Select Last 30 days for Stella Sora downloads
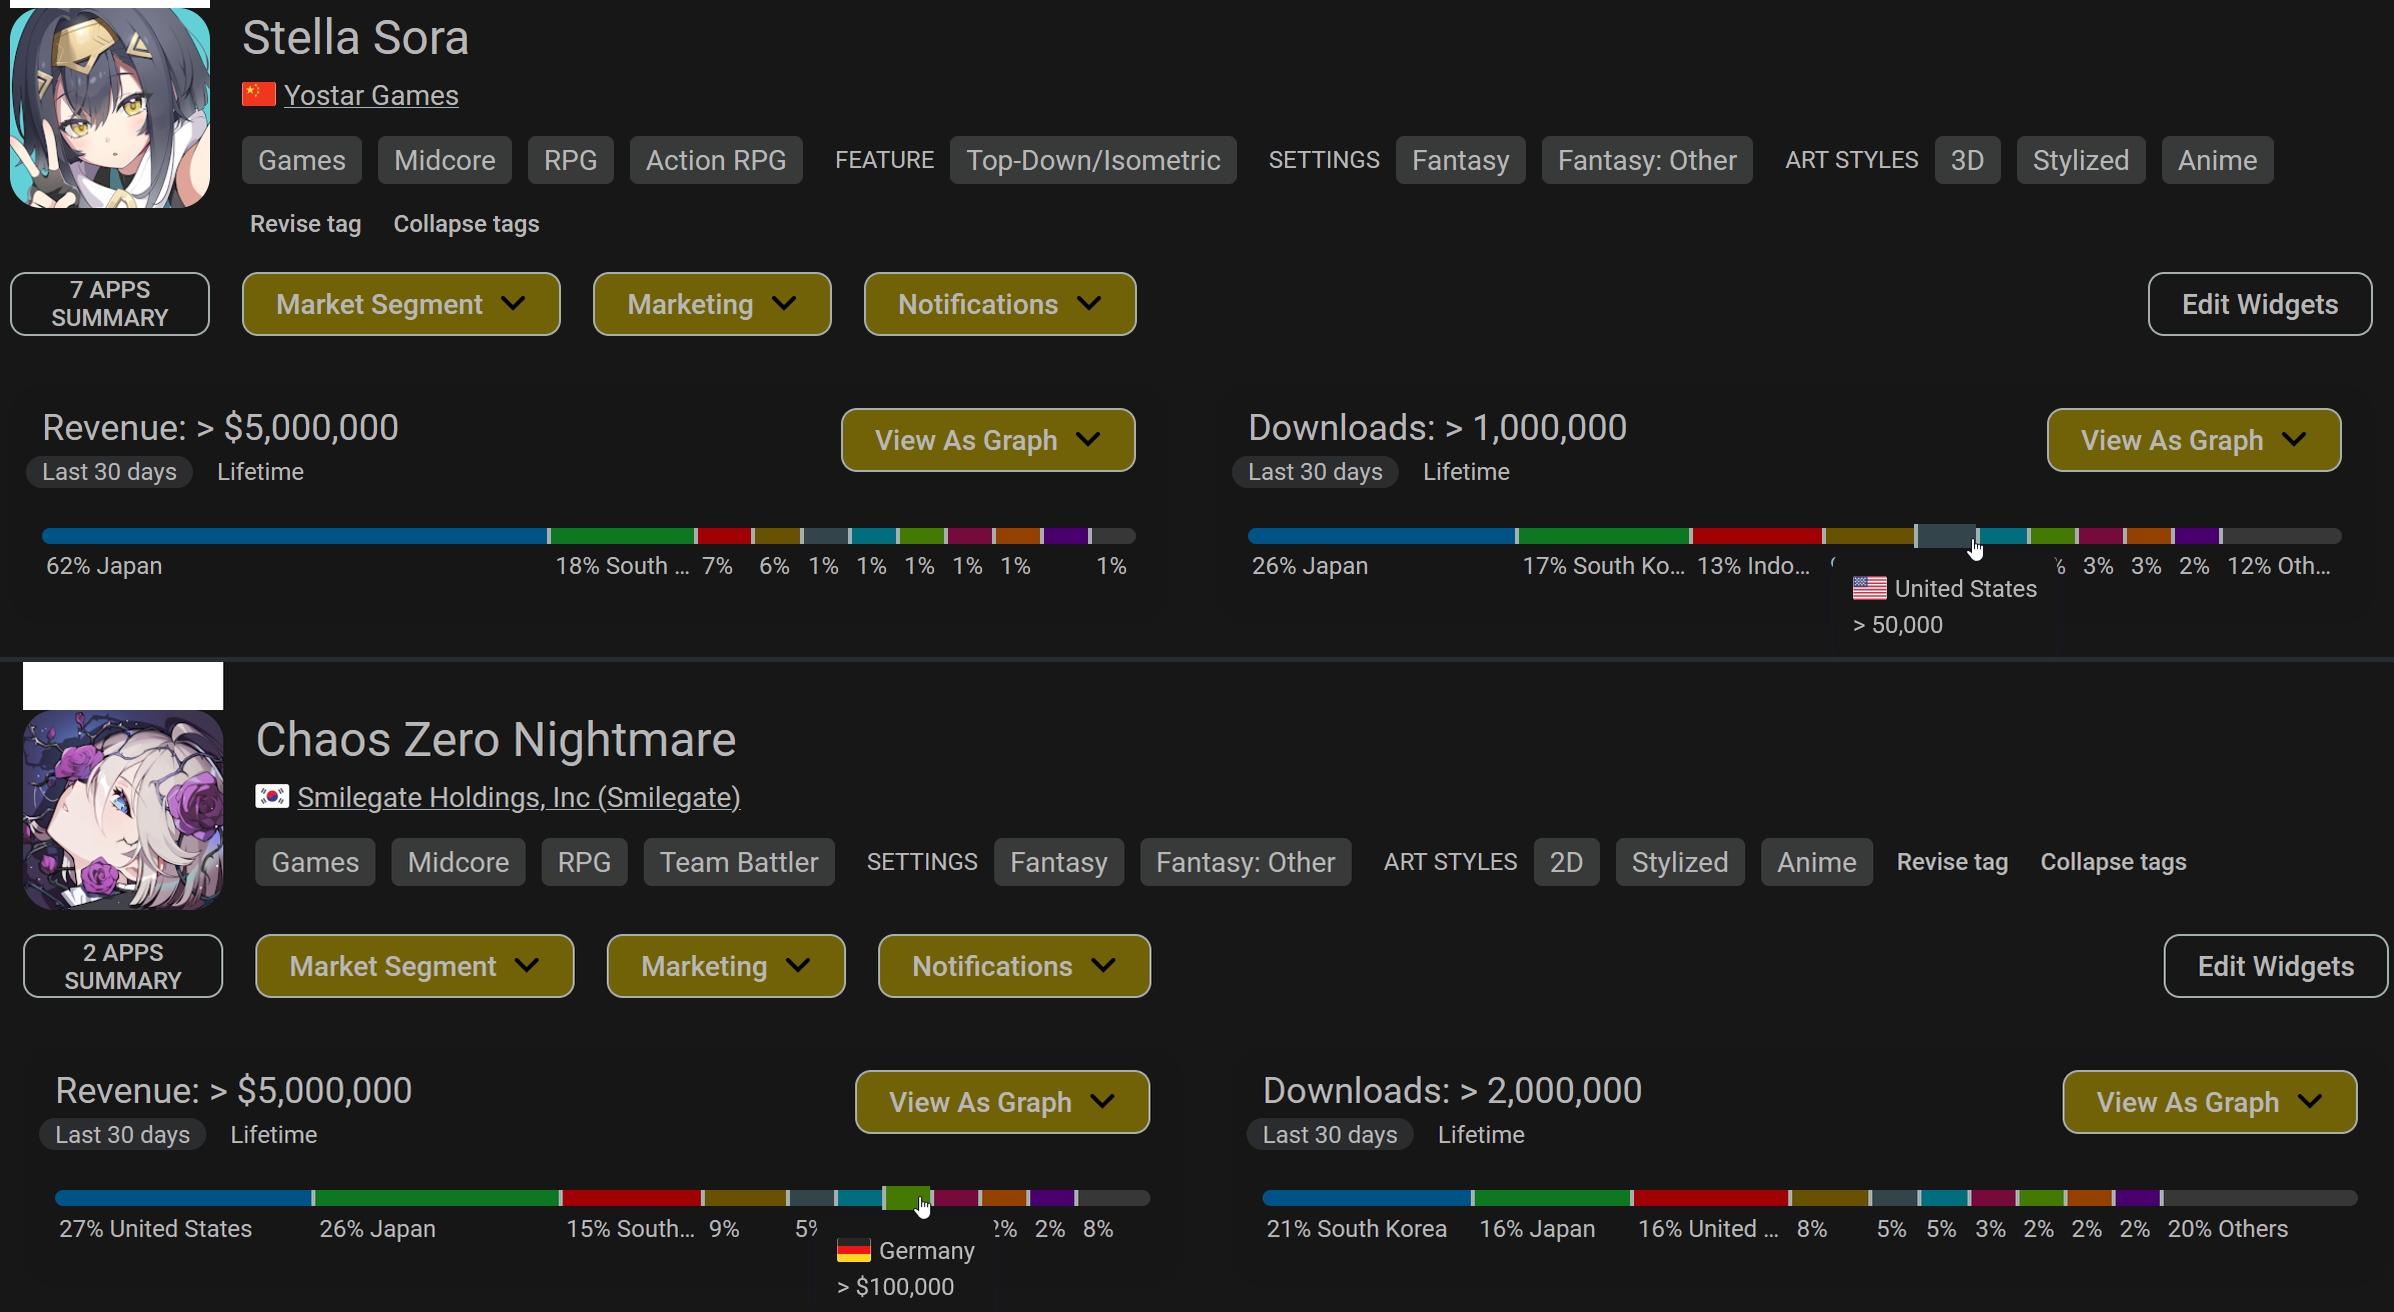 1314,472
